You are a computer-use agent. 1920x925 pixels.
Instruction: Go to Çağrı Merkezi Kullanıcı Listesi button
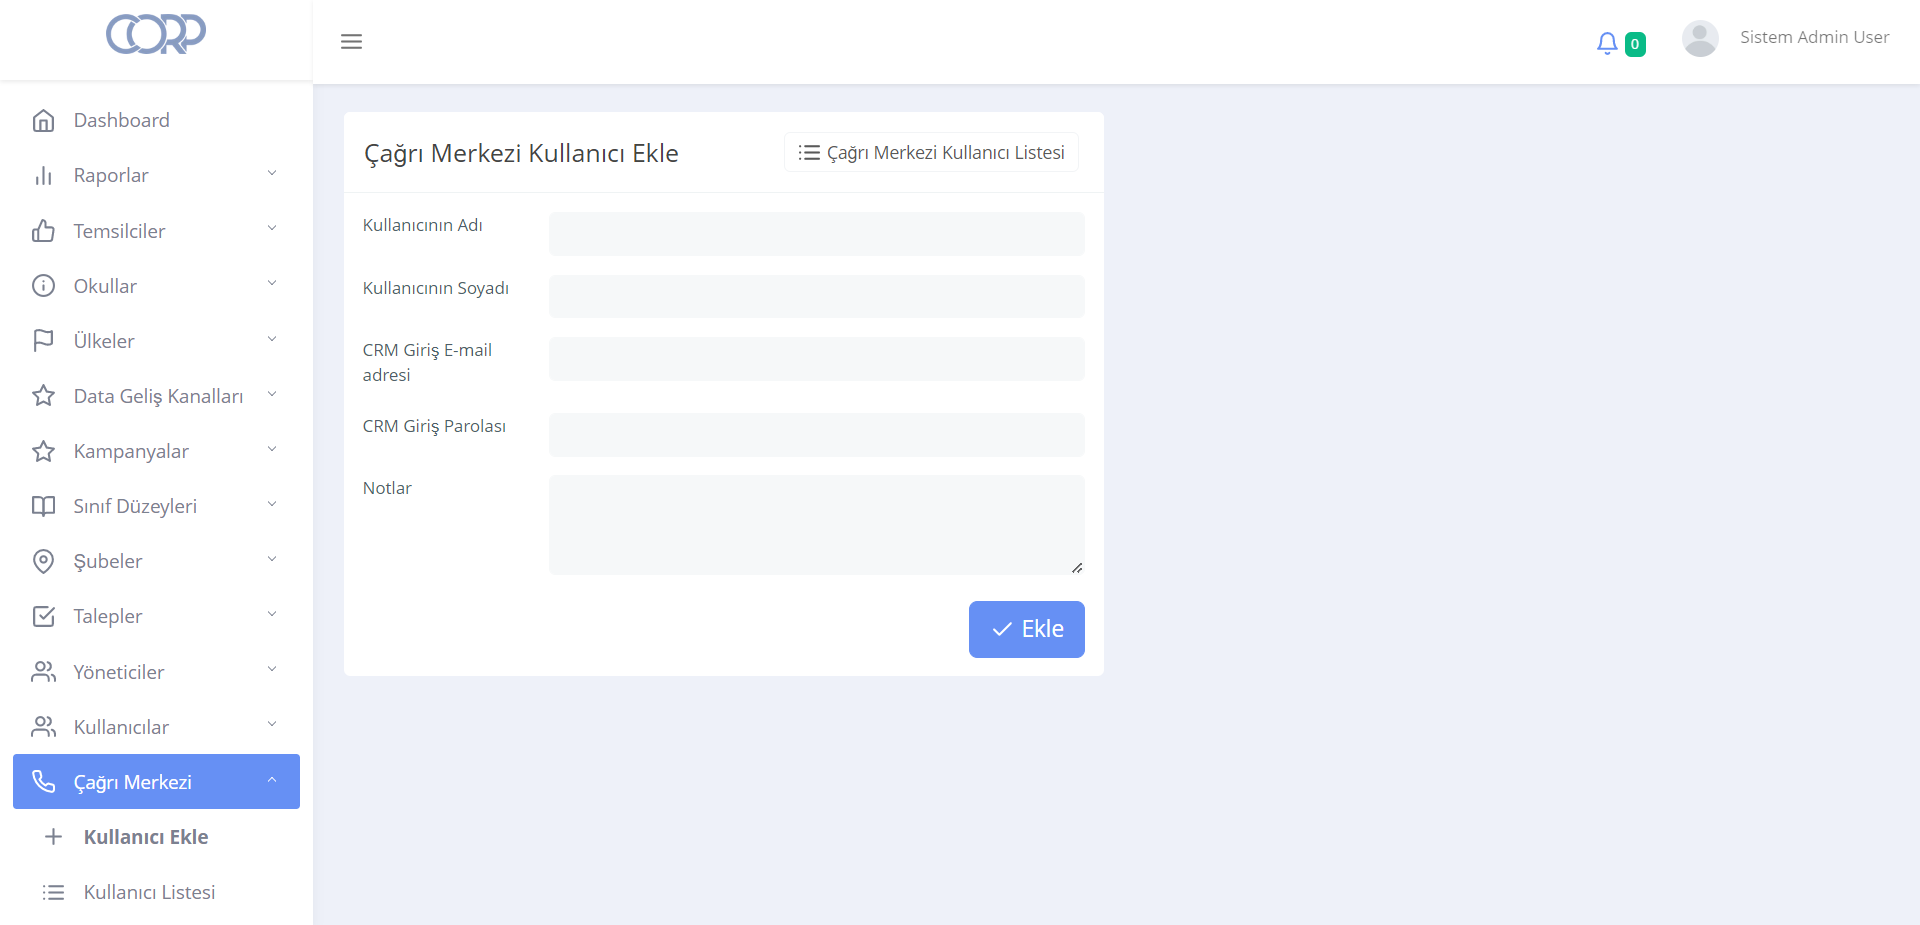click(931, 152)
